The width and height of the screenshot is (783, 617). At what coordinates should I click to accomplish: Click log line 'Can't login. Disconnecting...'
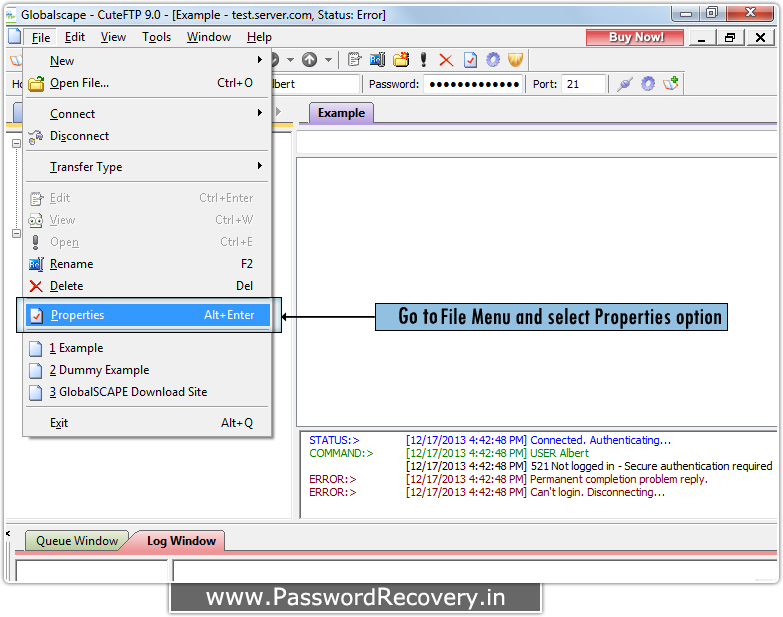(597, 492)
